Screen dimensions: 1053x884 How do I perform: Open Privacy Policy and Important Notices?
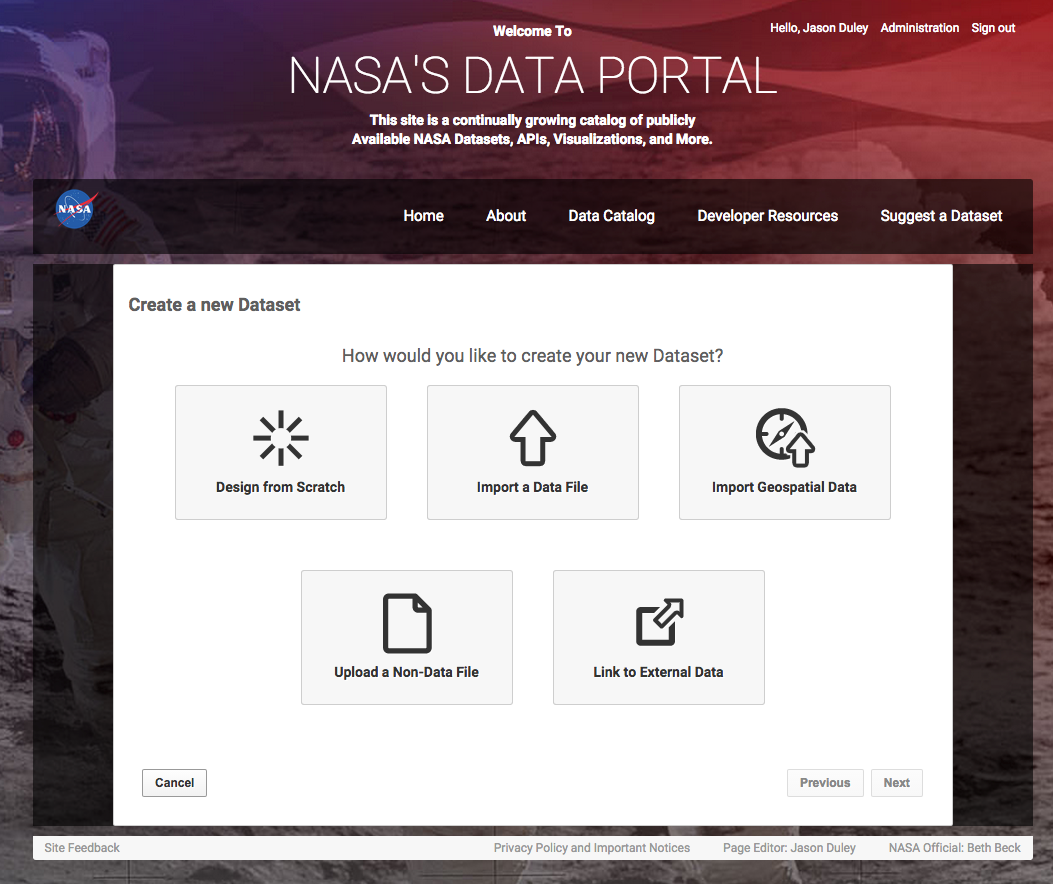(592, 848)
